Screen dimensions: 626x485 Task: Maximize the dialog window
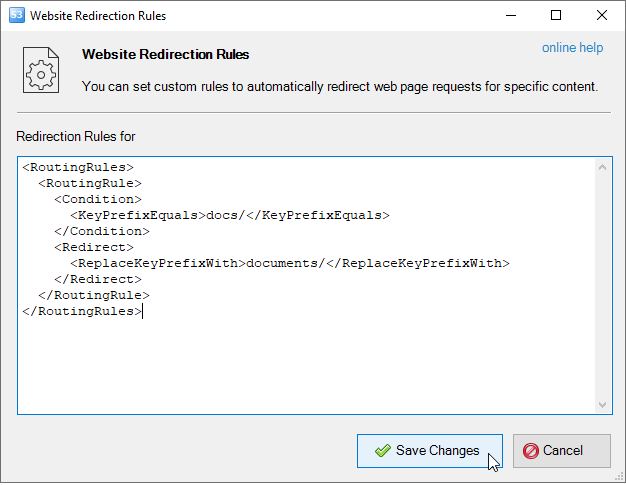pyautogui.click(x=556, y=16)
